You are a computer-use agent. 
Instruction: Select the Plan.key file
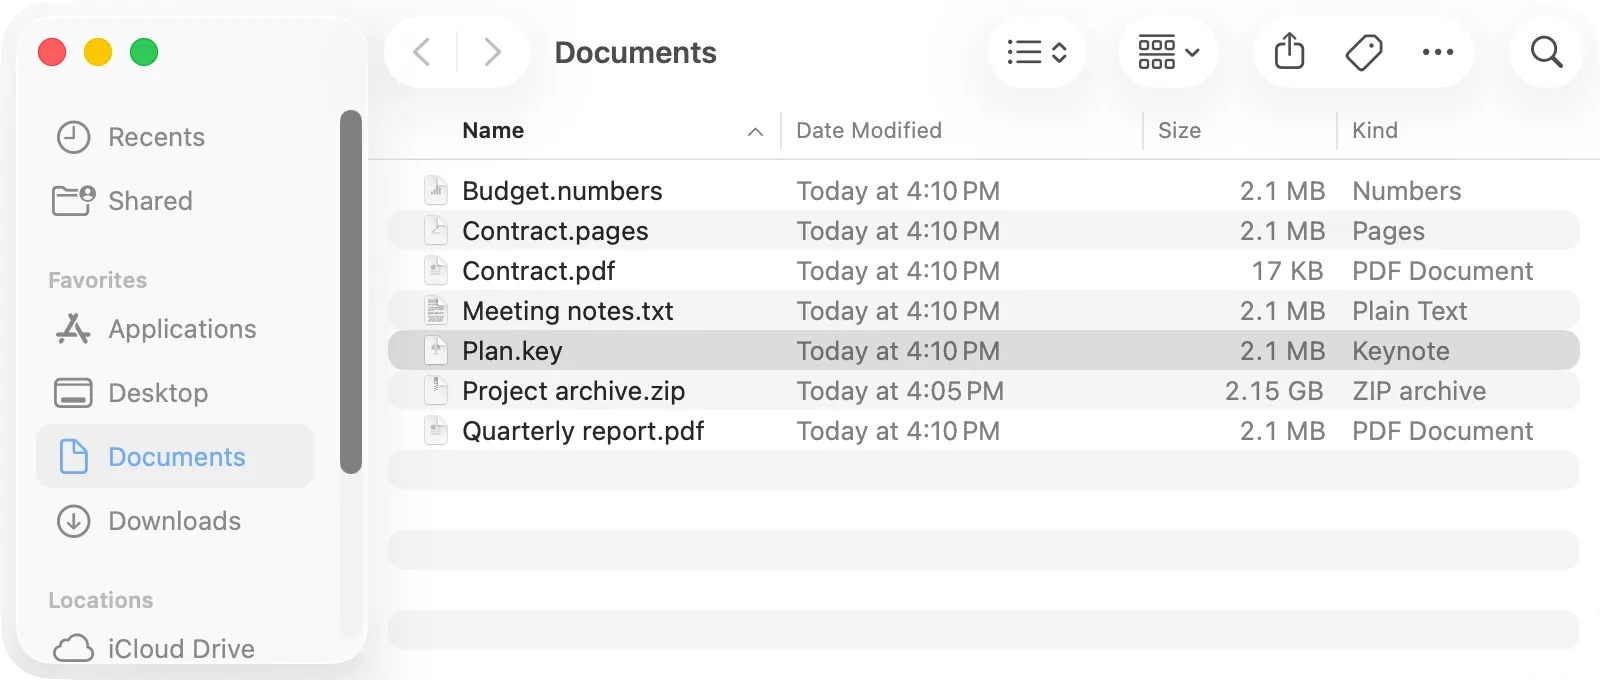pyautogui.click(x=984, y=350)
